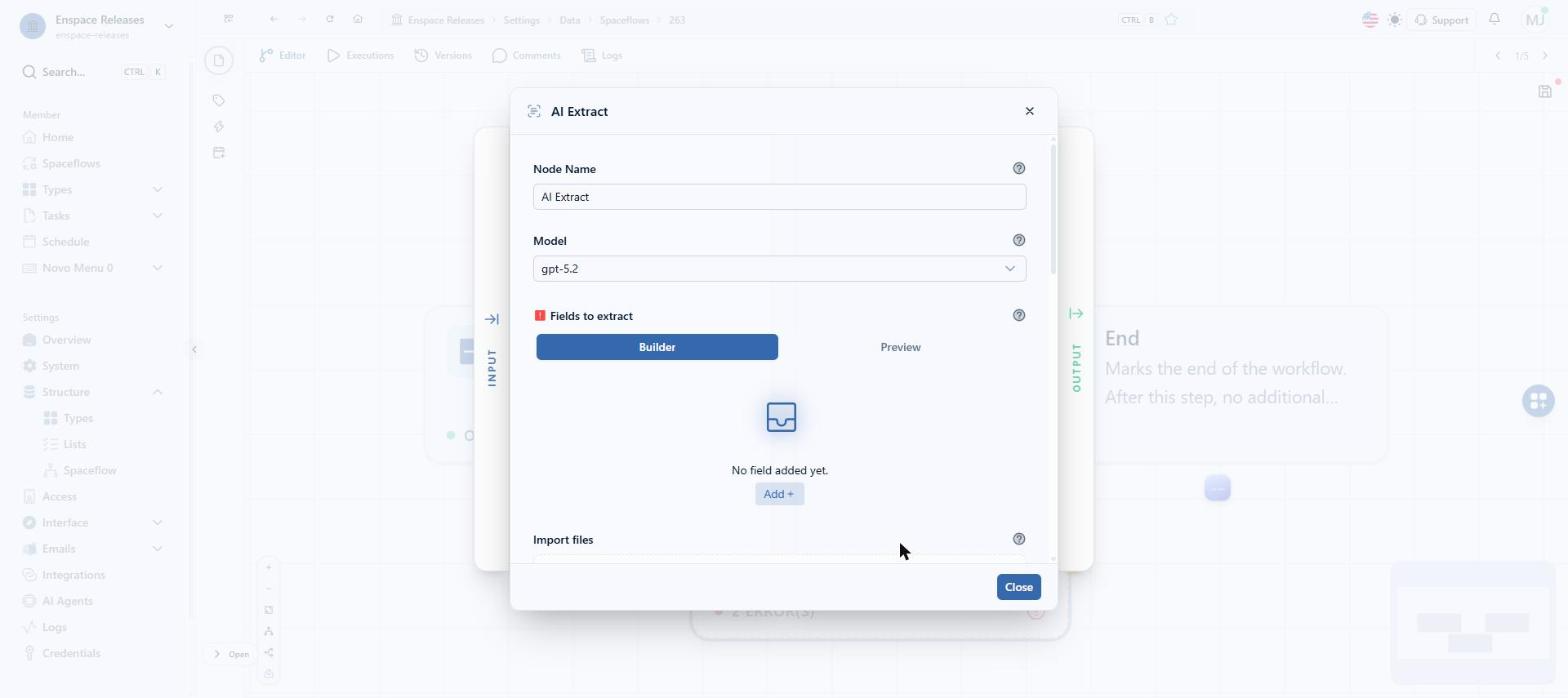Viewport: 1568px width, 698px height.
Task: Open Logs in sidebar settings
Action: click(x=54, y=628)
